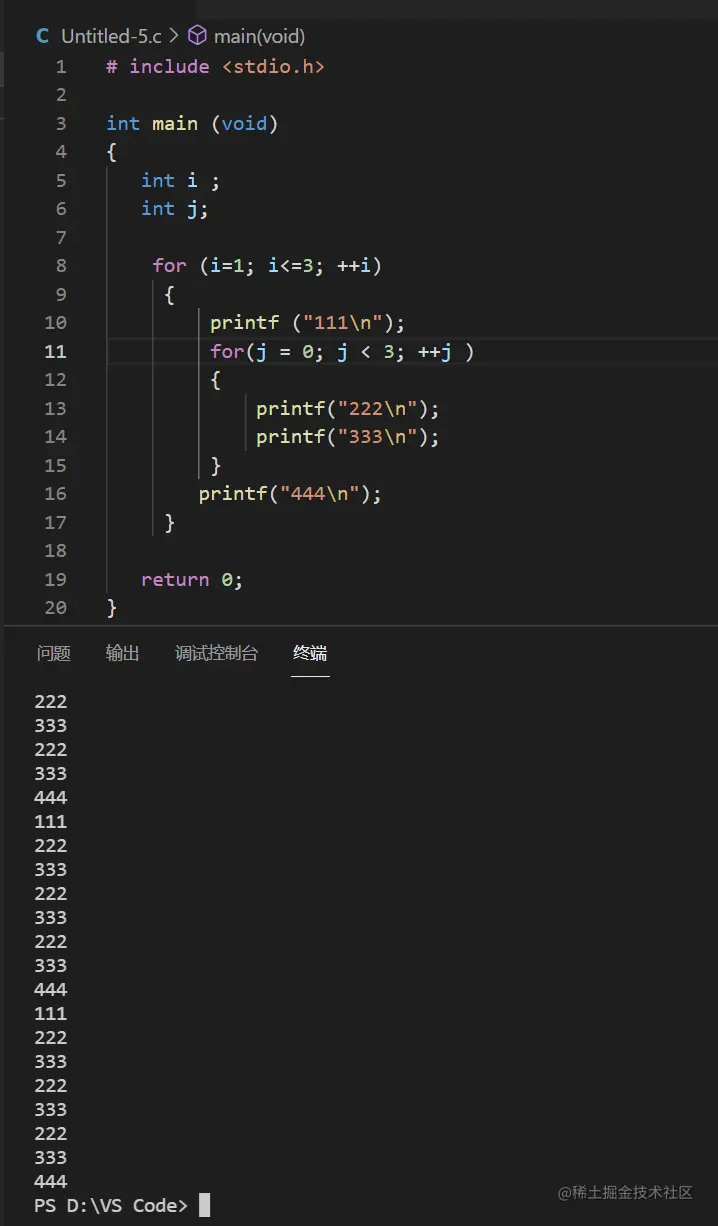Click the closing brace on line 20

coord(112,608)
